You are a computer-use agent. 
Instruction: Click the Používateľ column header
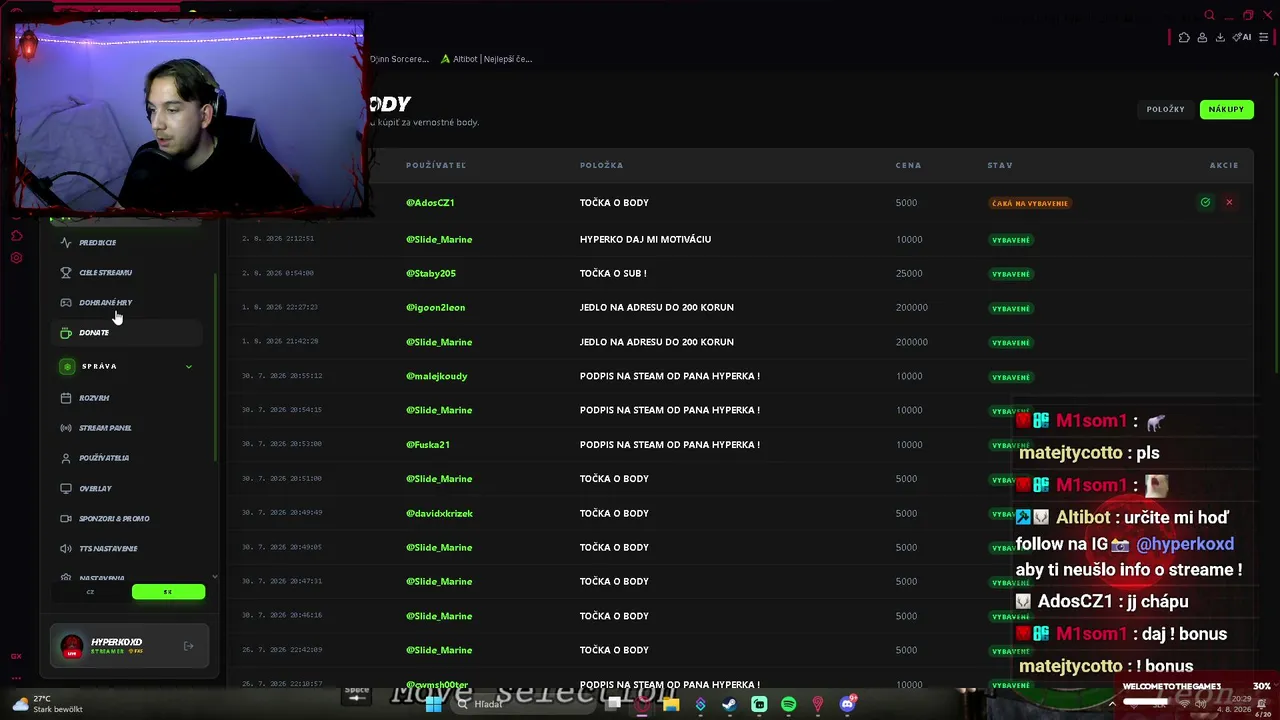436,166
